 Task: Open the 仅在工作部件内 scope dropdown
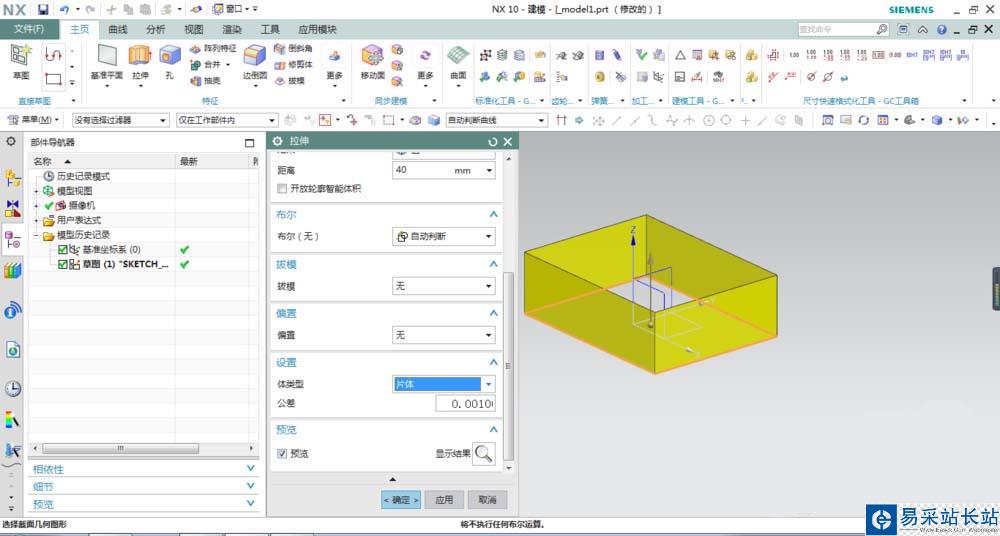pyautogui.click(x=227, y=120)
